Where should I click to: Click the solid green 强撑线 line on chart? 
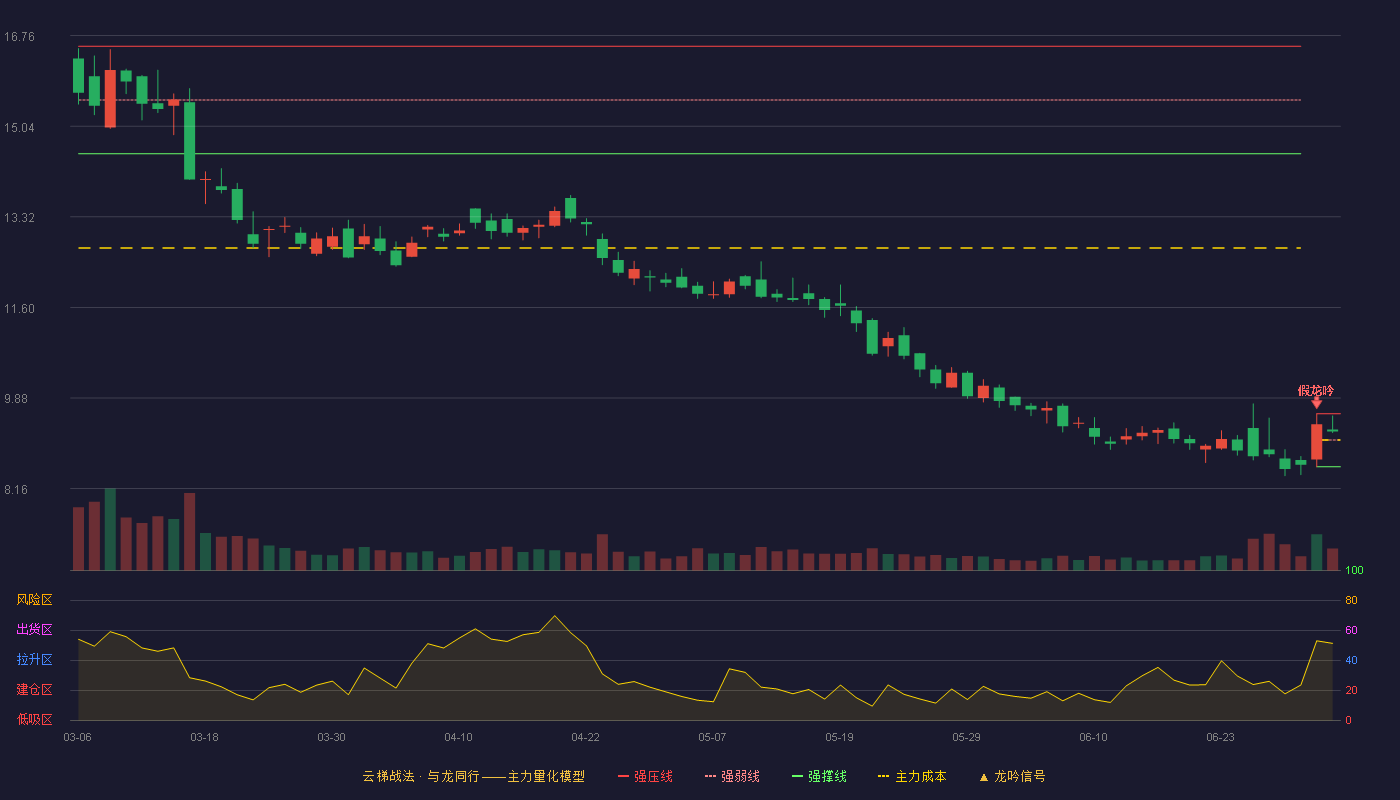point(689,154)
